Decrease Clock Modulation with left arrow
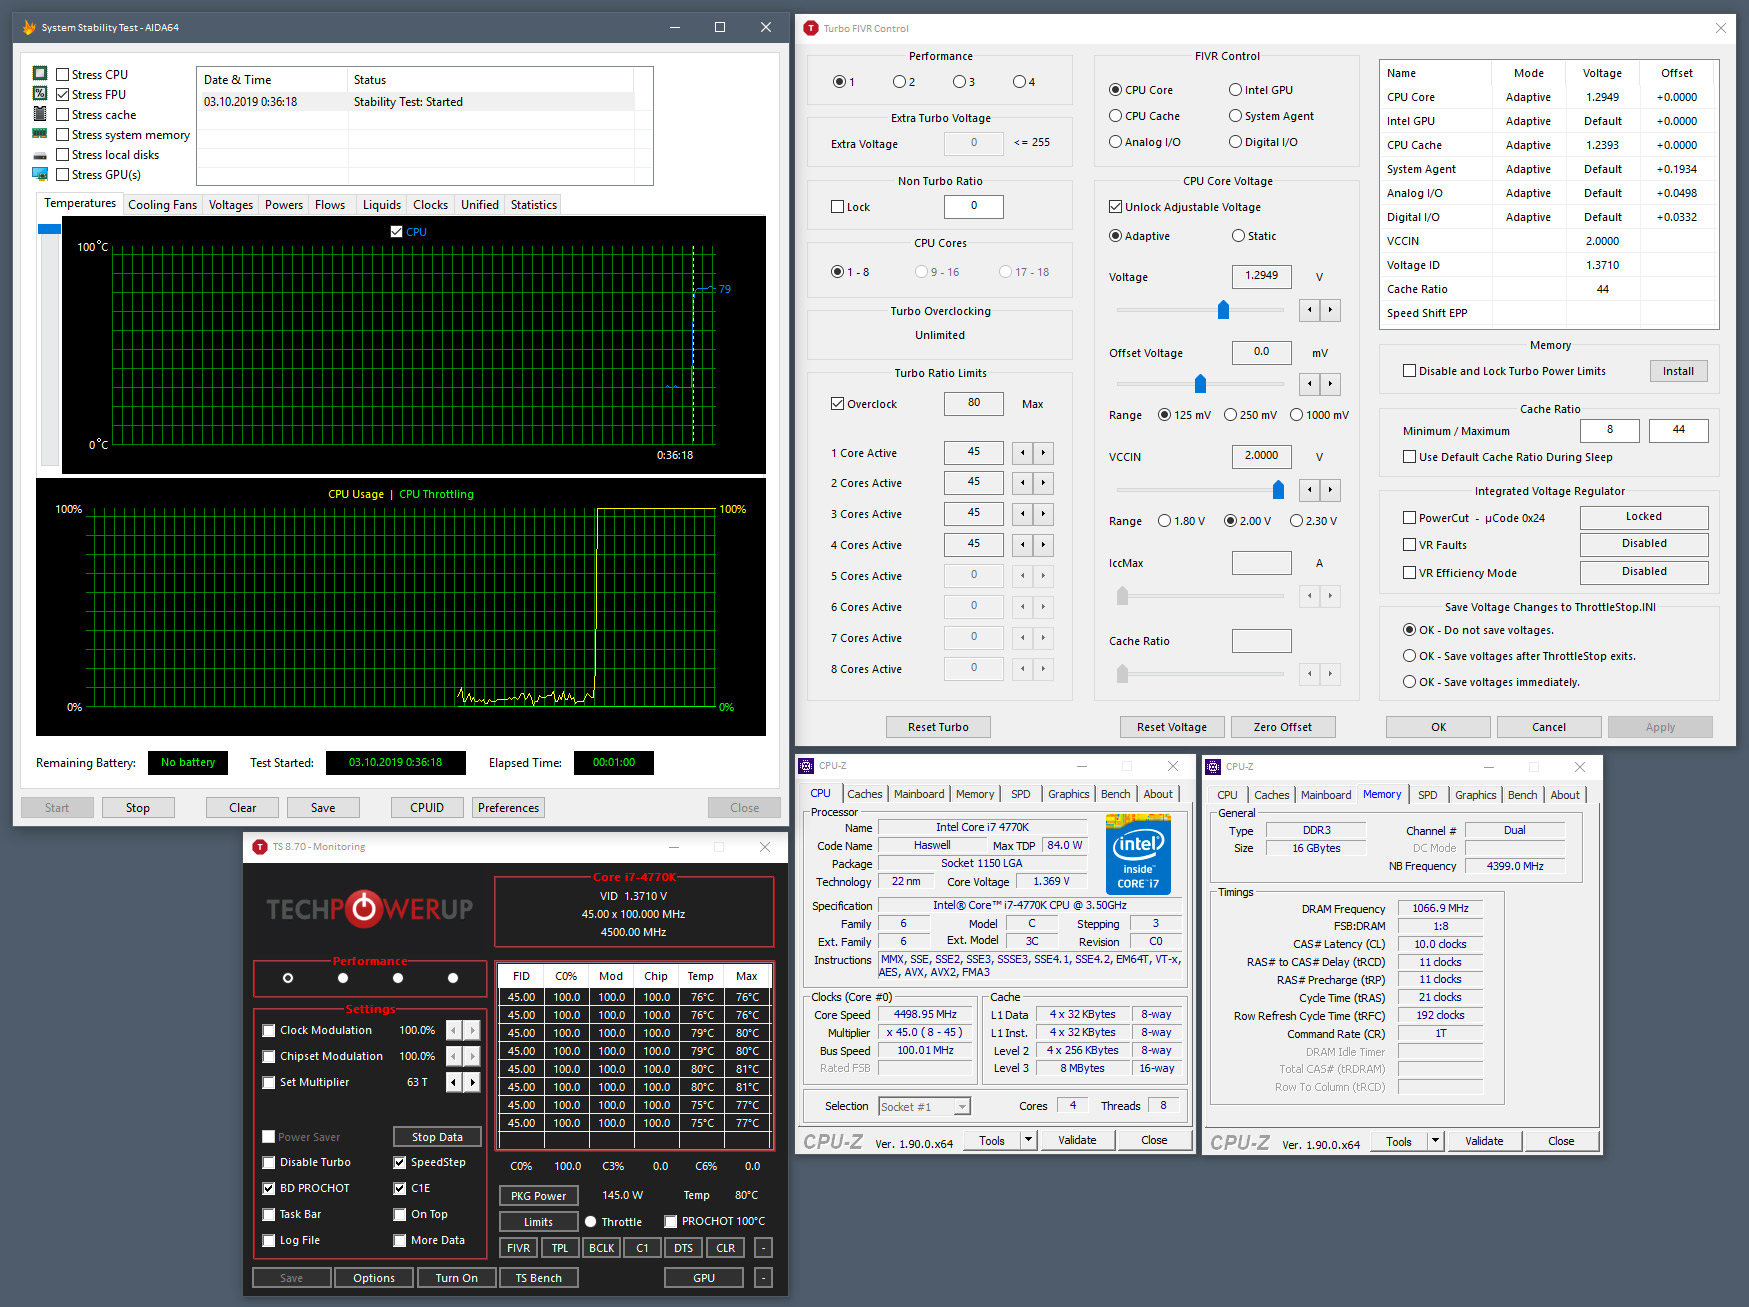This screenshot has height=1307, width=1749. tap(453, 1030)
